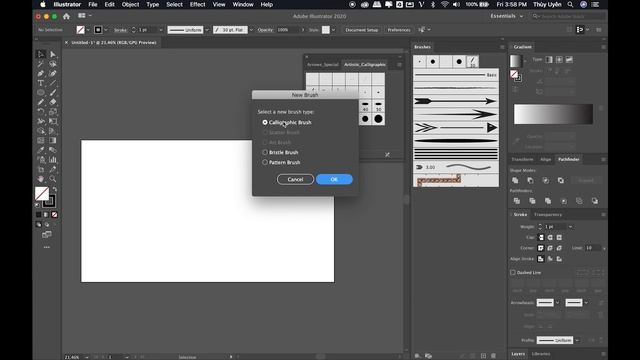The width and height of the screenshot is (640, 360).
Task: Switch to the Transparency tab
Action: pos(548,214)
